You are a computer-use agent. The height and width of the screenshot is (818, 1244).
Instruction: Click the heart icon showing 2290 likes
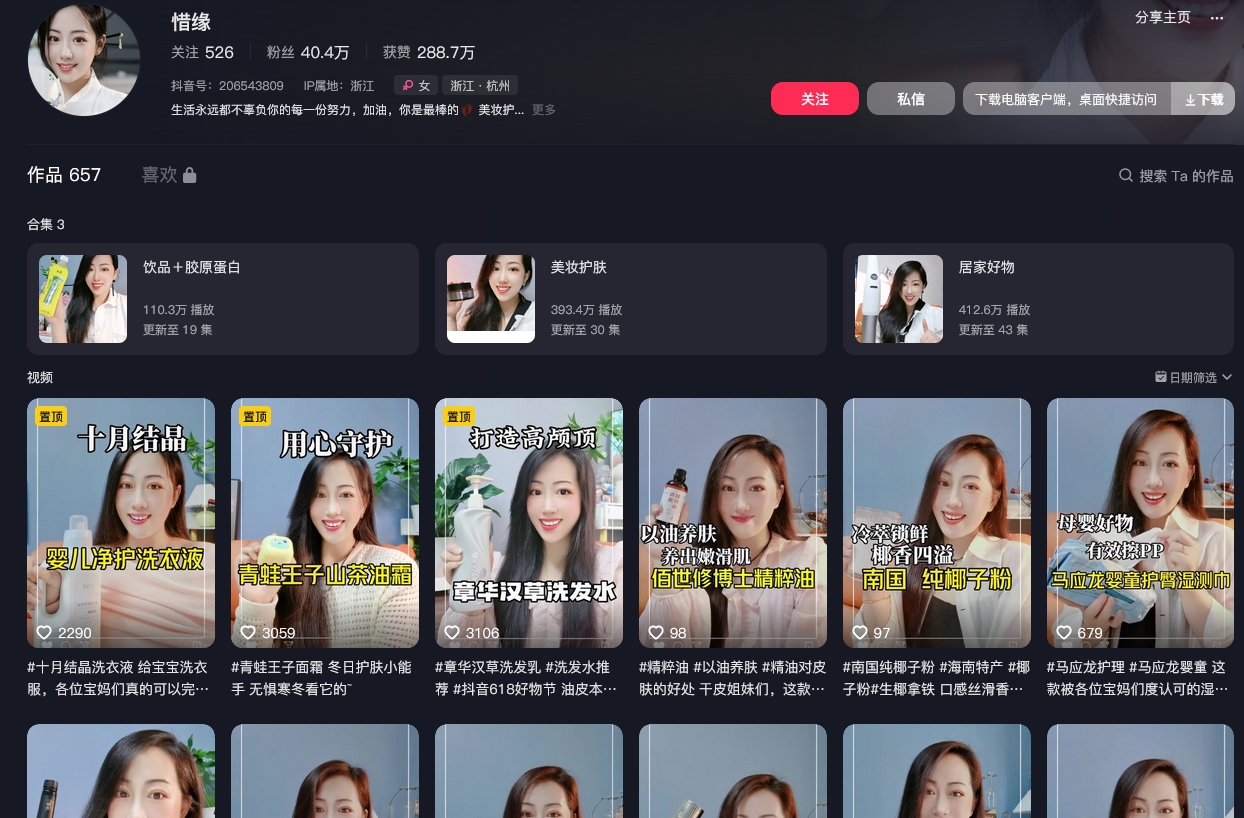click(x=44, y=633)
